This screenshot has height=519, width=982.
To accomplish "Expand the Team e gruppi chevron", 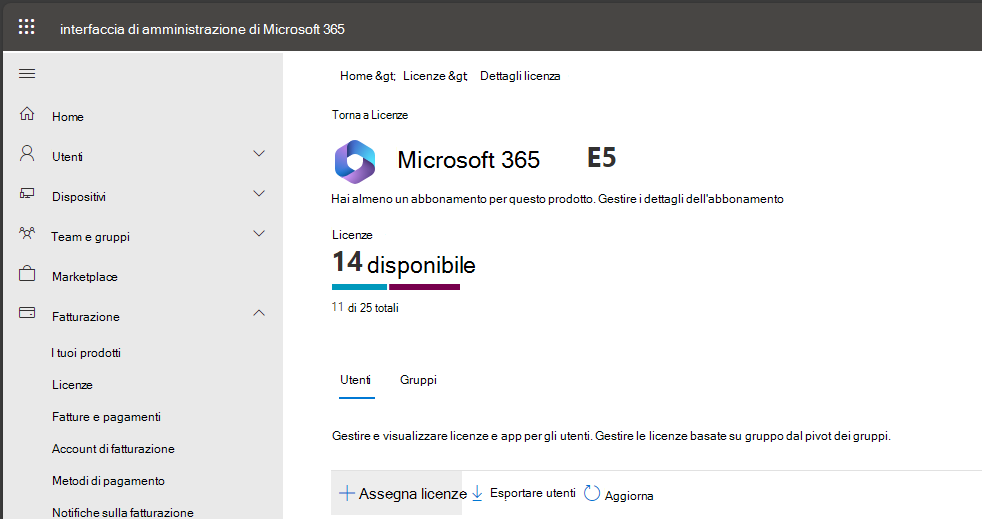I will coord(259,234).
